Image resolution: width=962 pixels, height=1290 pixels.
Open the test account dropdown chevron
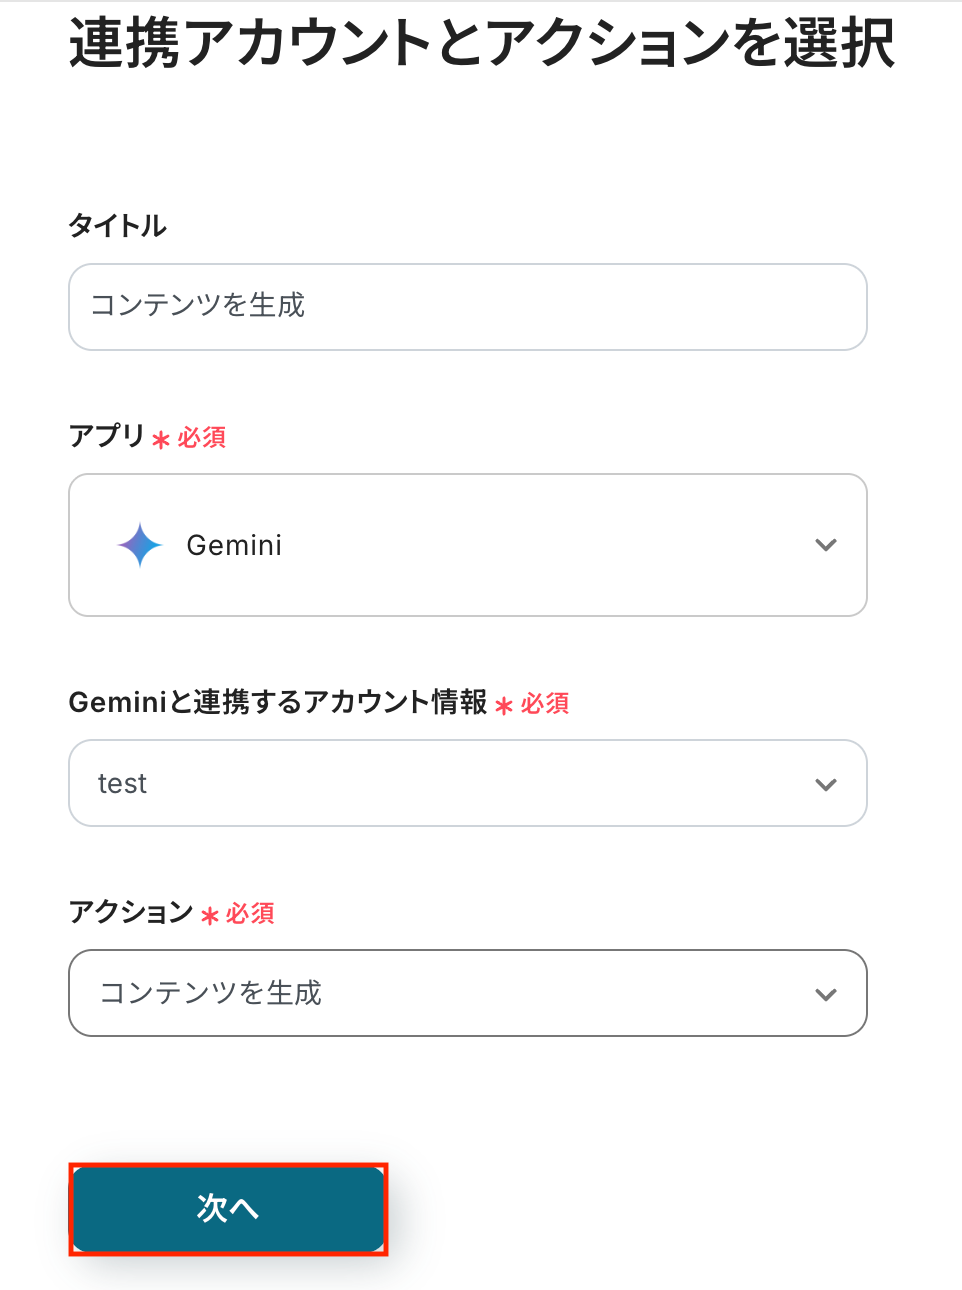click(x=825, y=784)
